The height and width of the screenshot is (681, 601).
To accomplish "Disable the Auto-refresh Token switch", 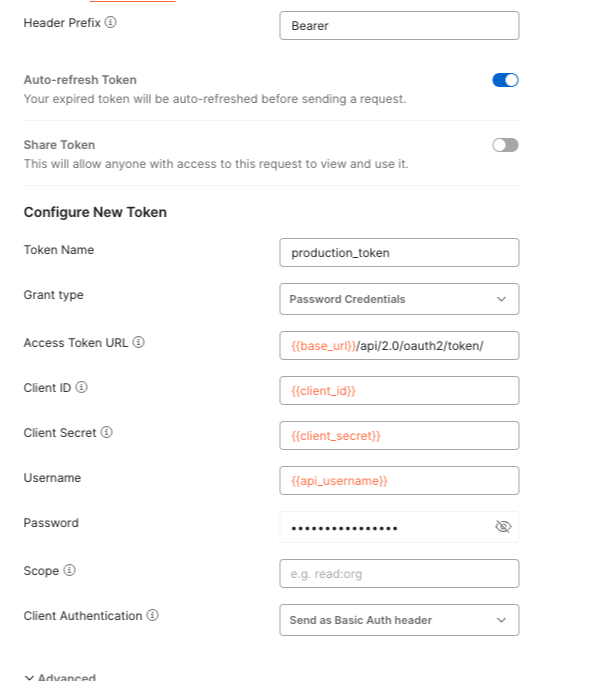I will point(505,80).
